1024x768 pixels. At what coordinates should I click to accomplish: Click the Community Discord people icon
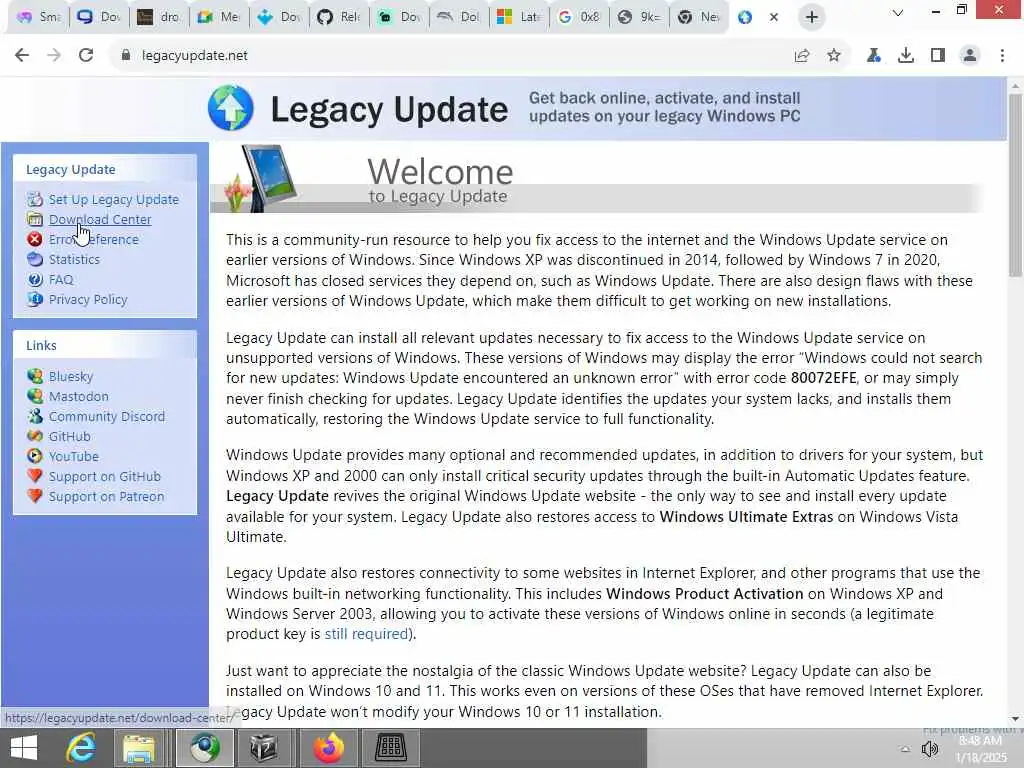pyautogui.click(x=35, y=416)
